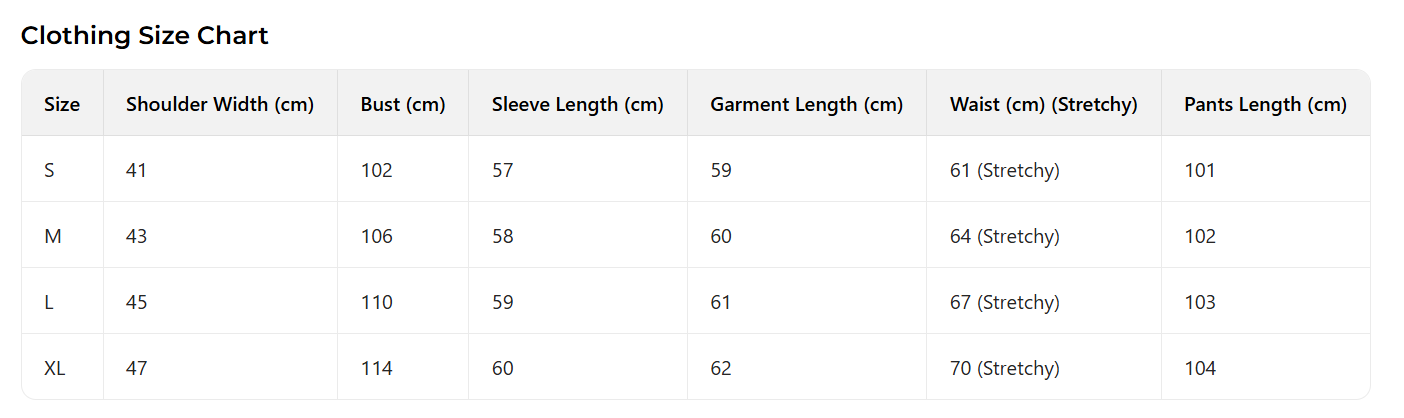Click the pants length value 102
Image resolution: width=1404 pixels, height=418 pixels.
click(1200, 236)
